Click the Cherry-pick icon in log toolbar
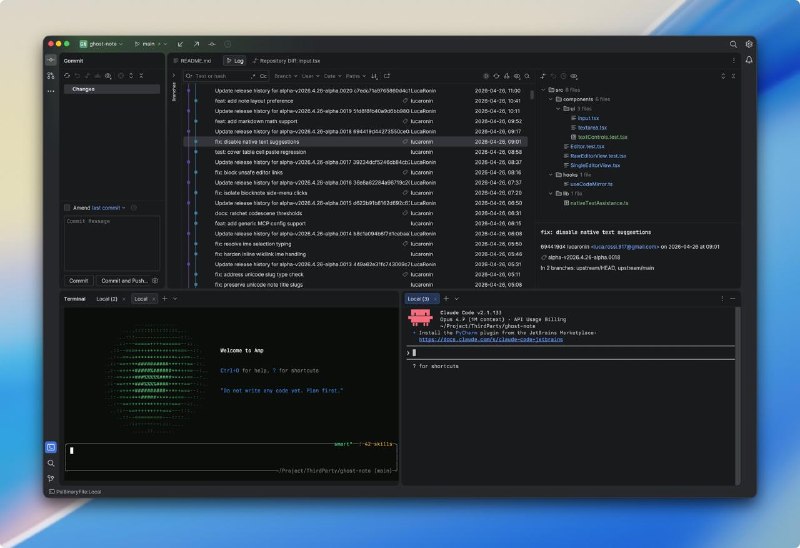The image size is (800, 548). 507,76
